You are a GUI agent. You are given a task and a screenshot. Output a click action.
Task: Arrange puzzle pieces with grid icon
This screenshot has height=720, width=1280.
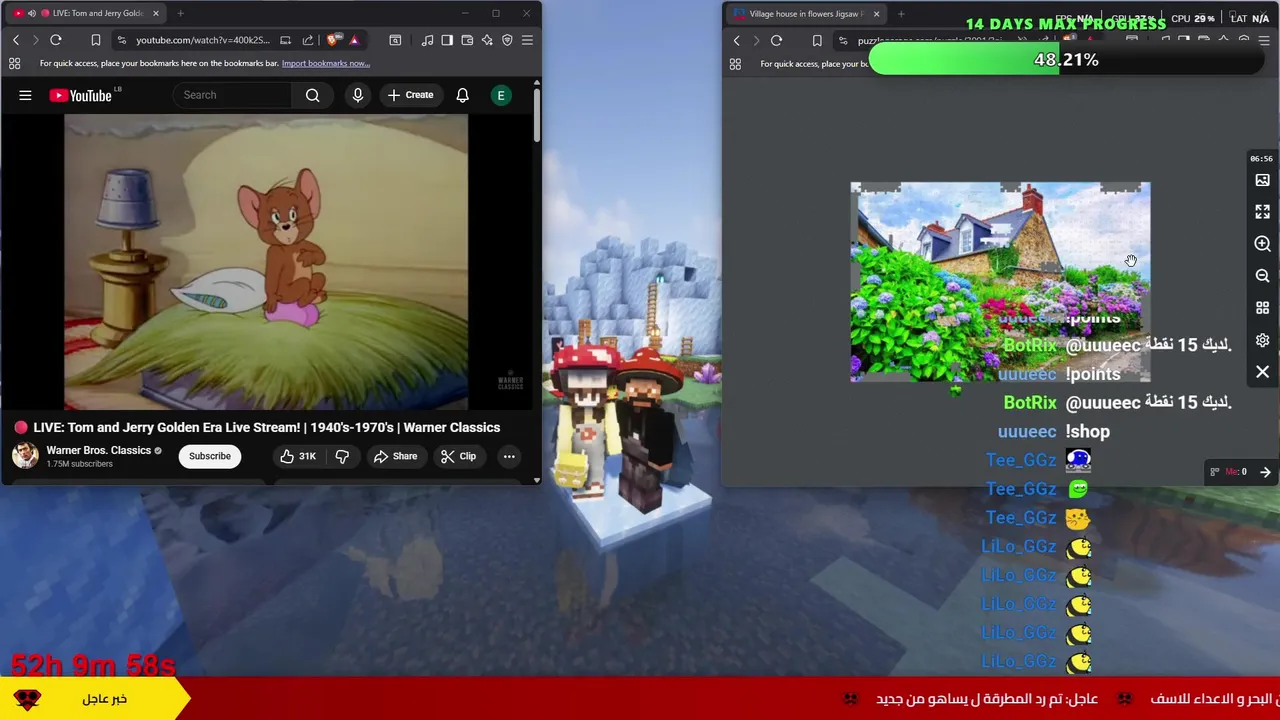tap(1262, 308)
